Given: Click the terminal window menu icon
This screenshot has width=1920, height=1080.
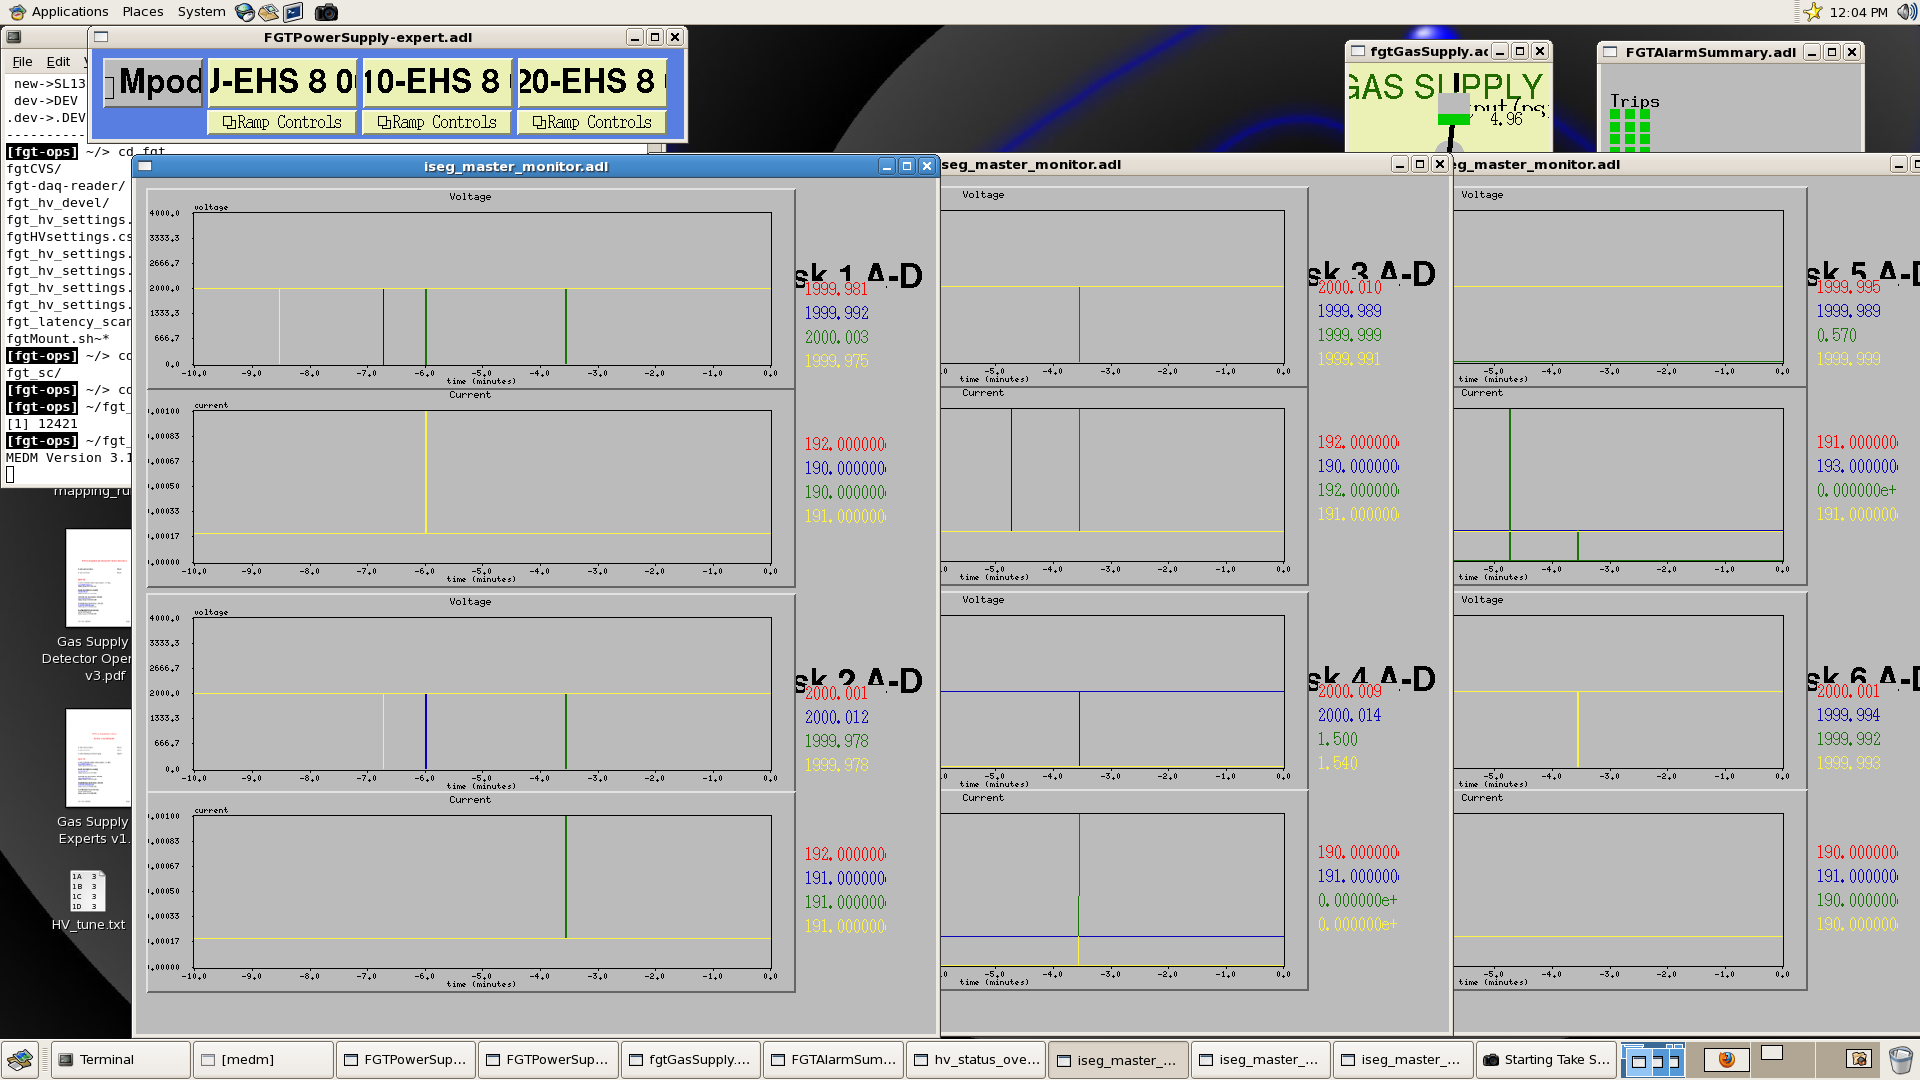Looking at the screenshot, I should point(13,37).
